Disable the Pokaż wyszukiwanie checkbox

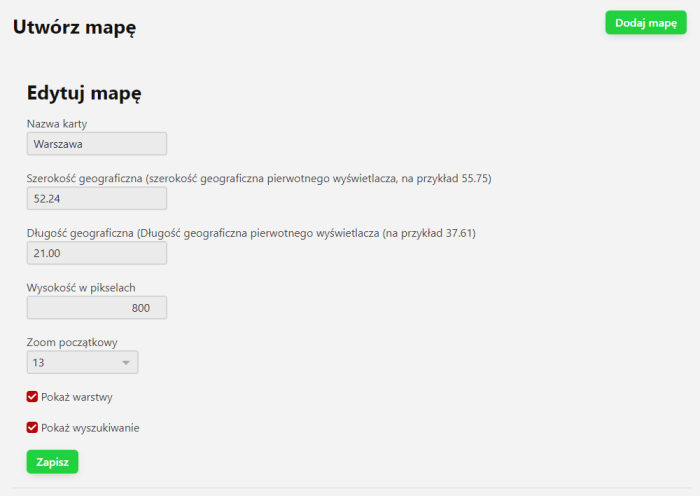point(32,428)
